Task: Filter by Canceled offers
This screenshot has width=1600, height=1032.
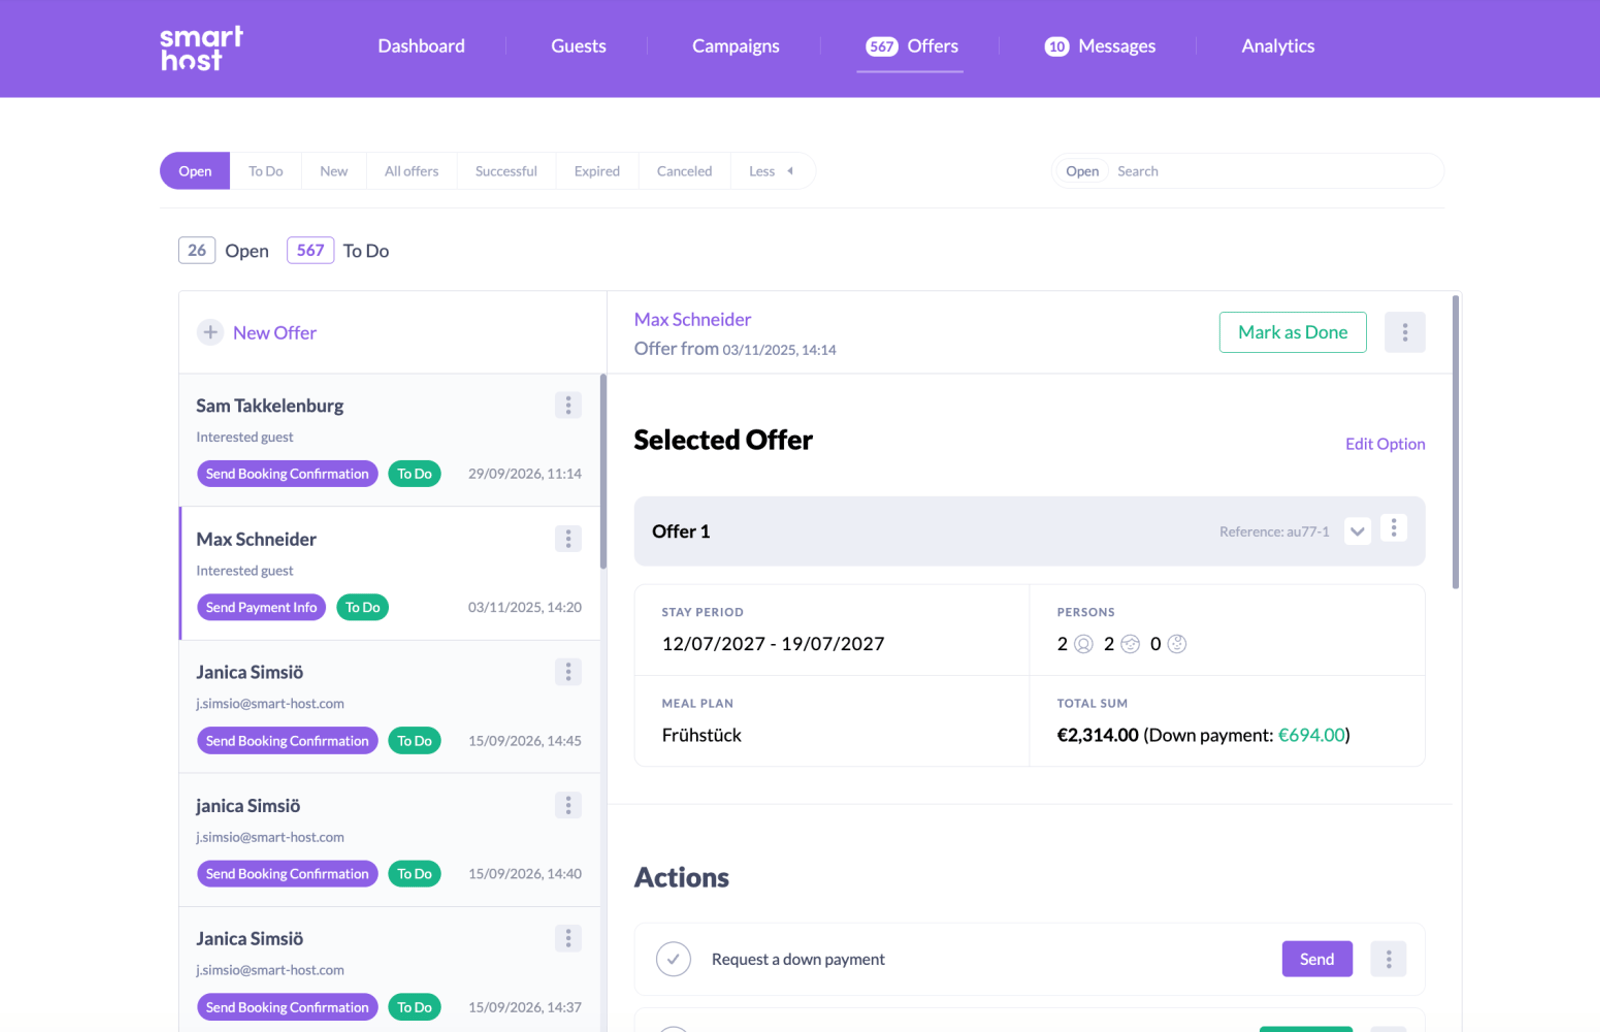Action: (685, 171)
